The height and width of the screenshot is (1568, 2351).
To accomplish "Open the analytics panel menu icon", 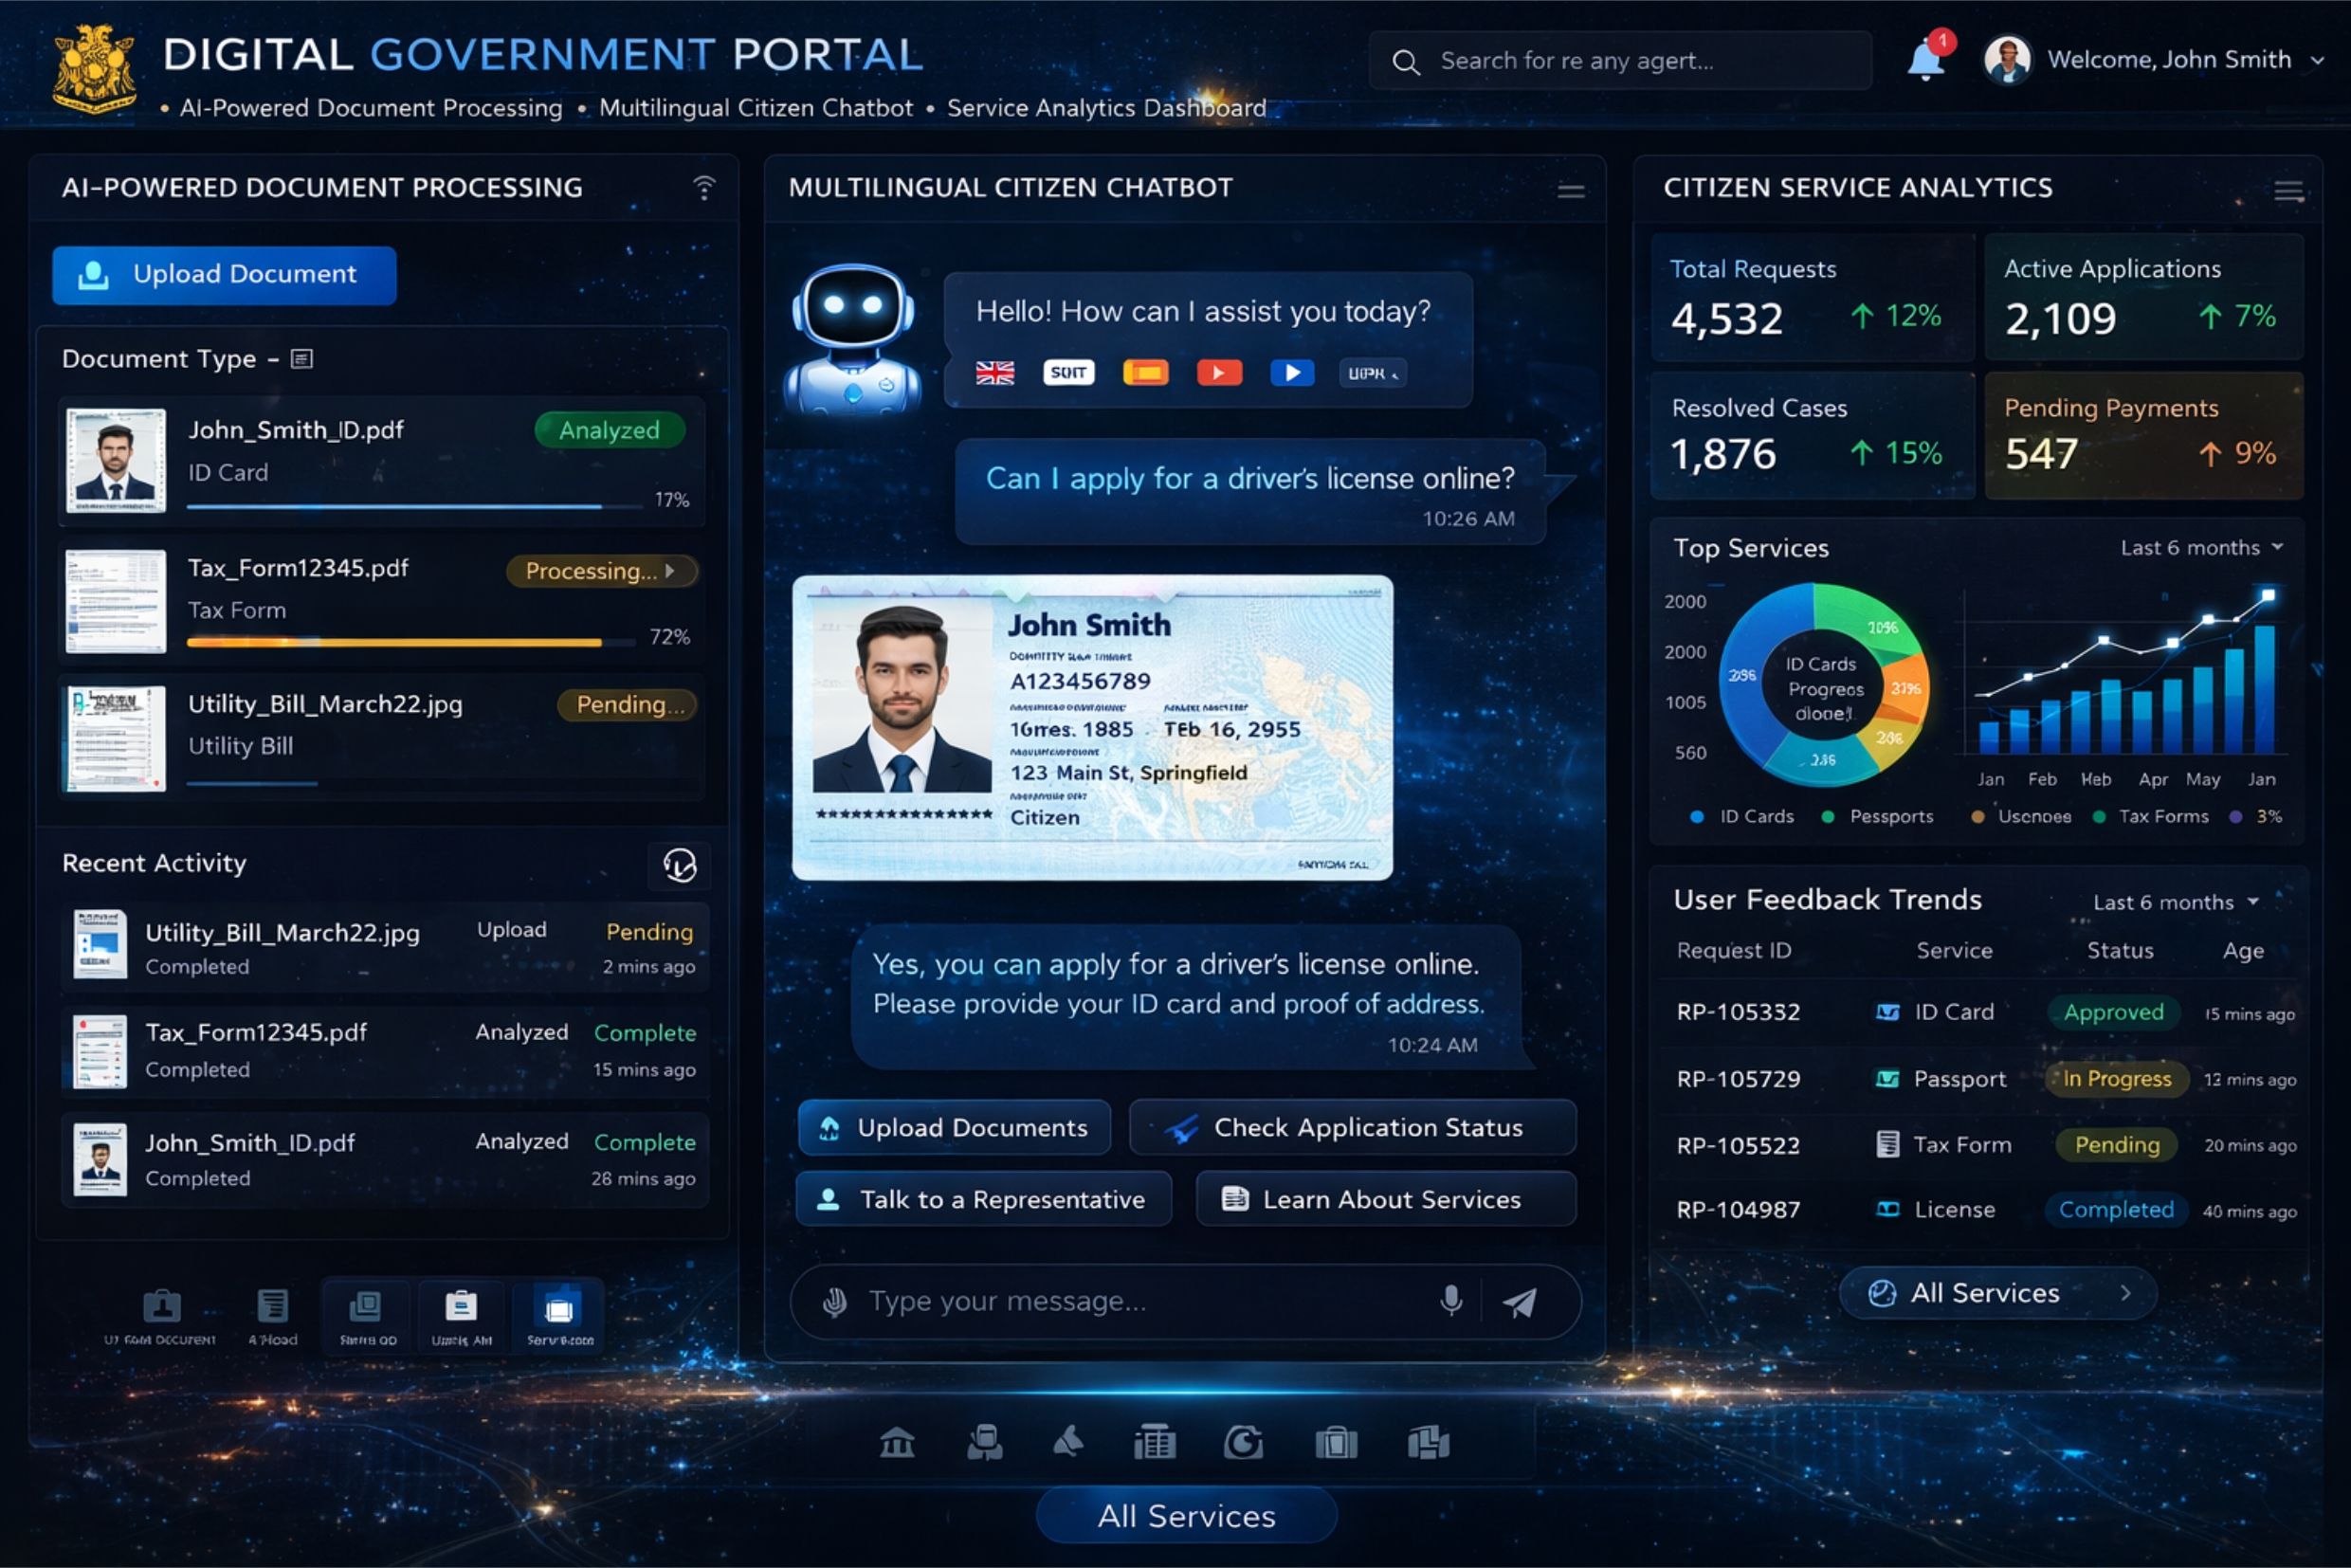I will point(2288,190).
